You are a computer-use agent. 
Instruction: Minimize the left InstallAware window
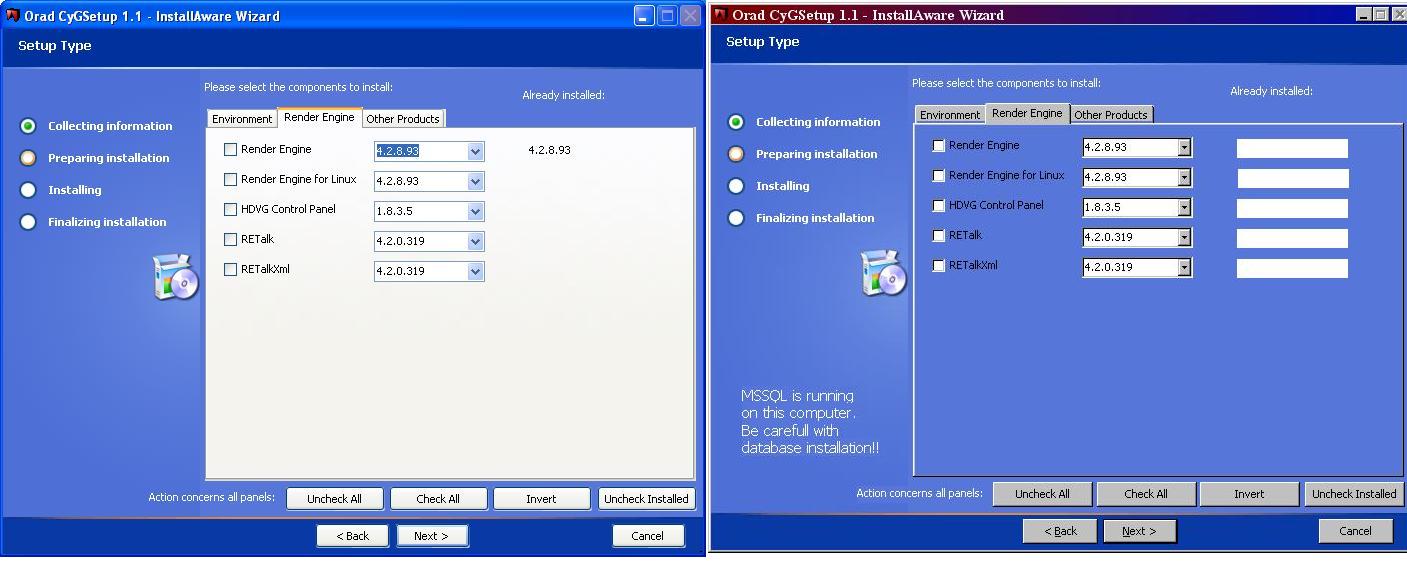[644, 16]
